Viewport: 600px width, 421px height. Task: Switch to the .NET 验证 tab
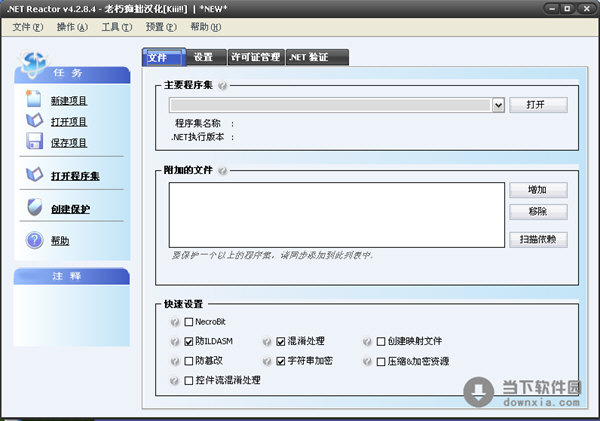coord(317,57)
